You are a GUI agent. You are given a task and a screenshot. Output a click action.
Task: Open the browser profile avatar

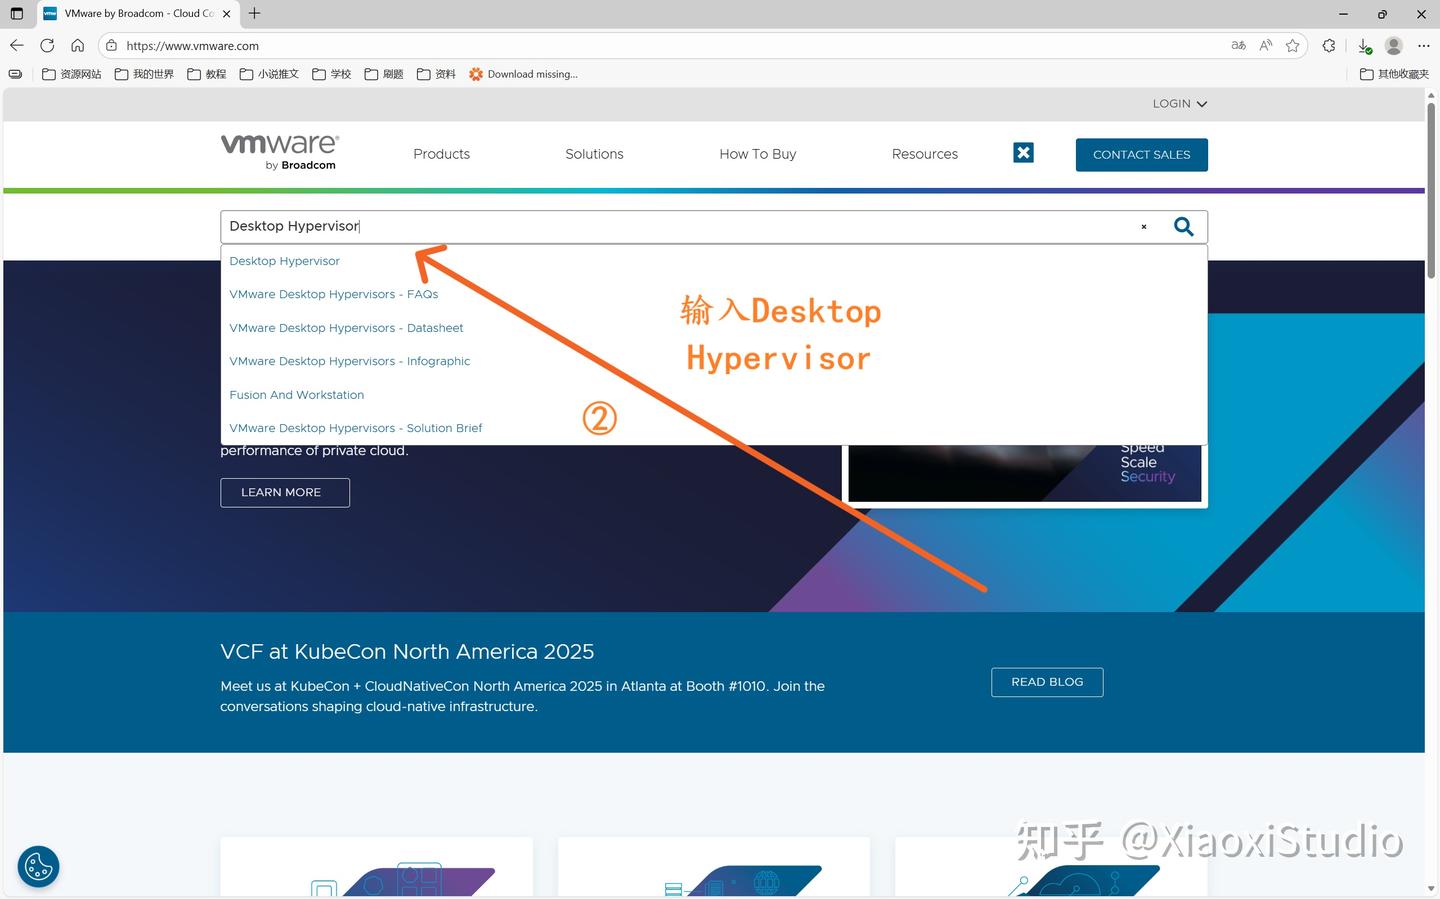1394,45
